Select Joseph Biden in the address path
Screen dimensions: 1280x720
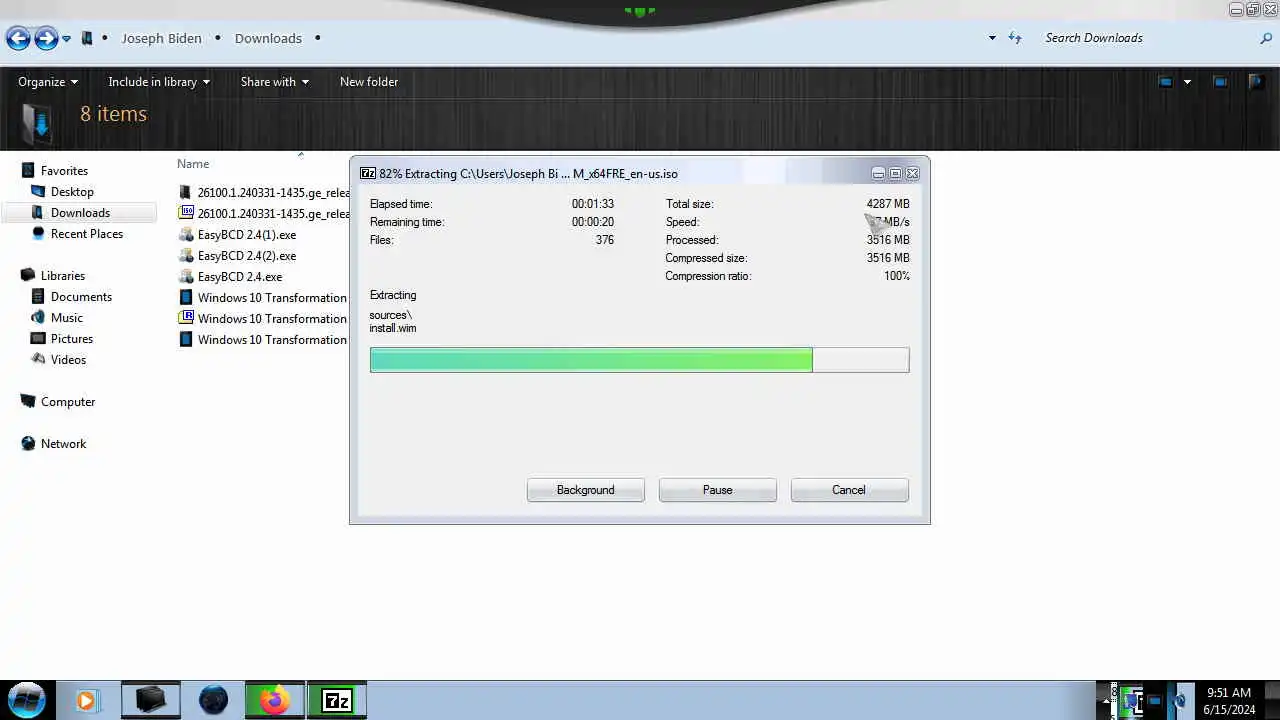(x=161, y=38)
